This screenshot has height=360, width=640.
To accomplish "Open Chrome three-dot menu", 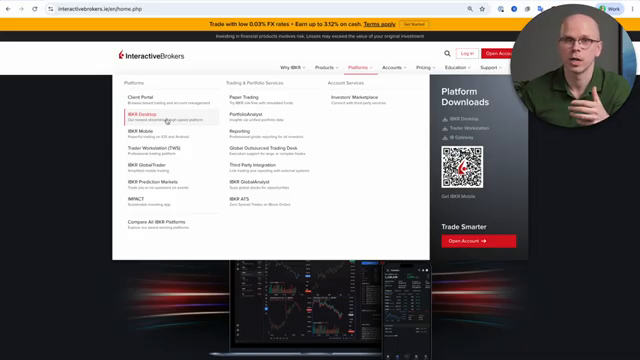I will point(632,9).
